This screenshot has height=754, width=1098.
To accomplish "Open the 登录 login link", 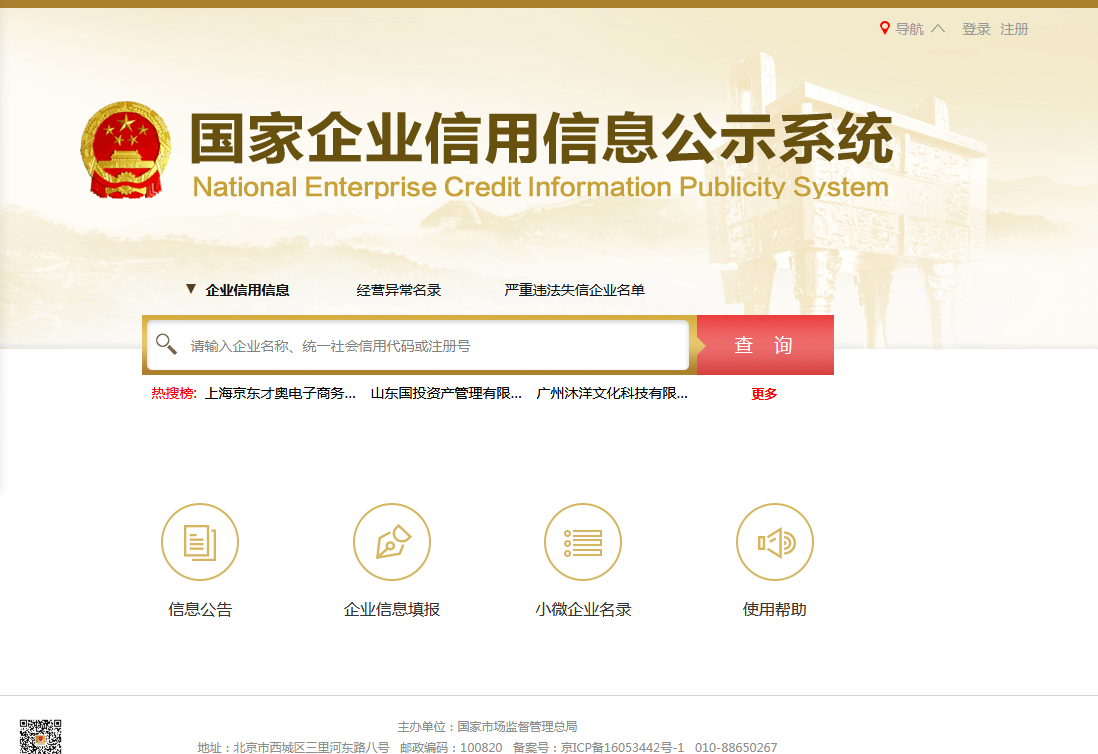I will point(976,29).
